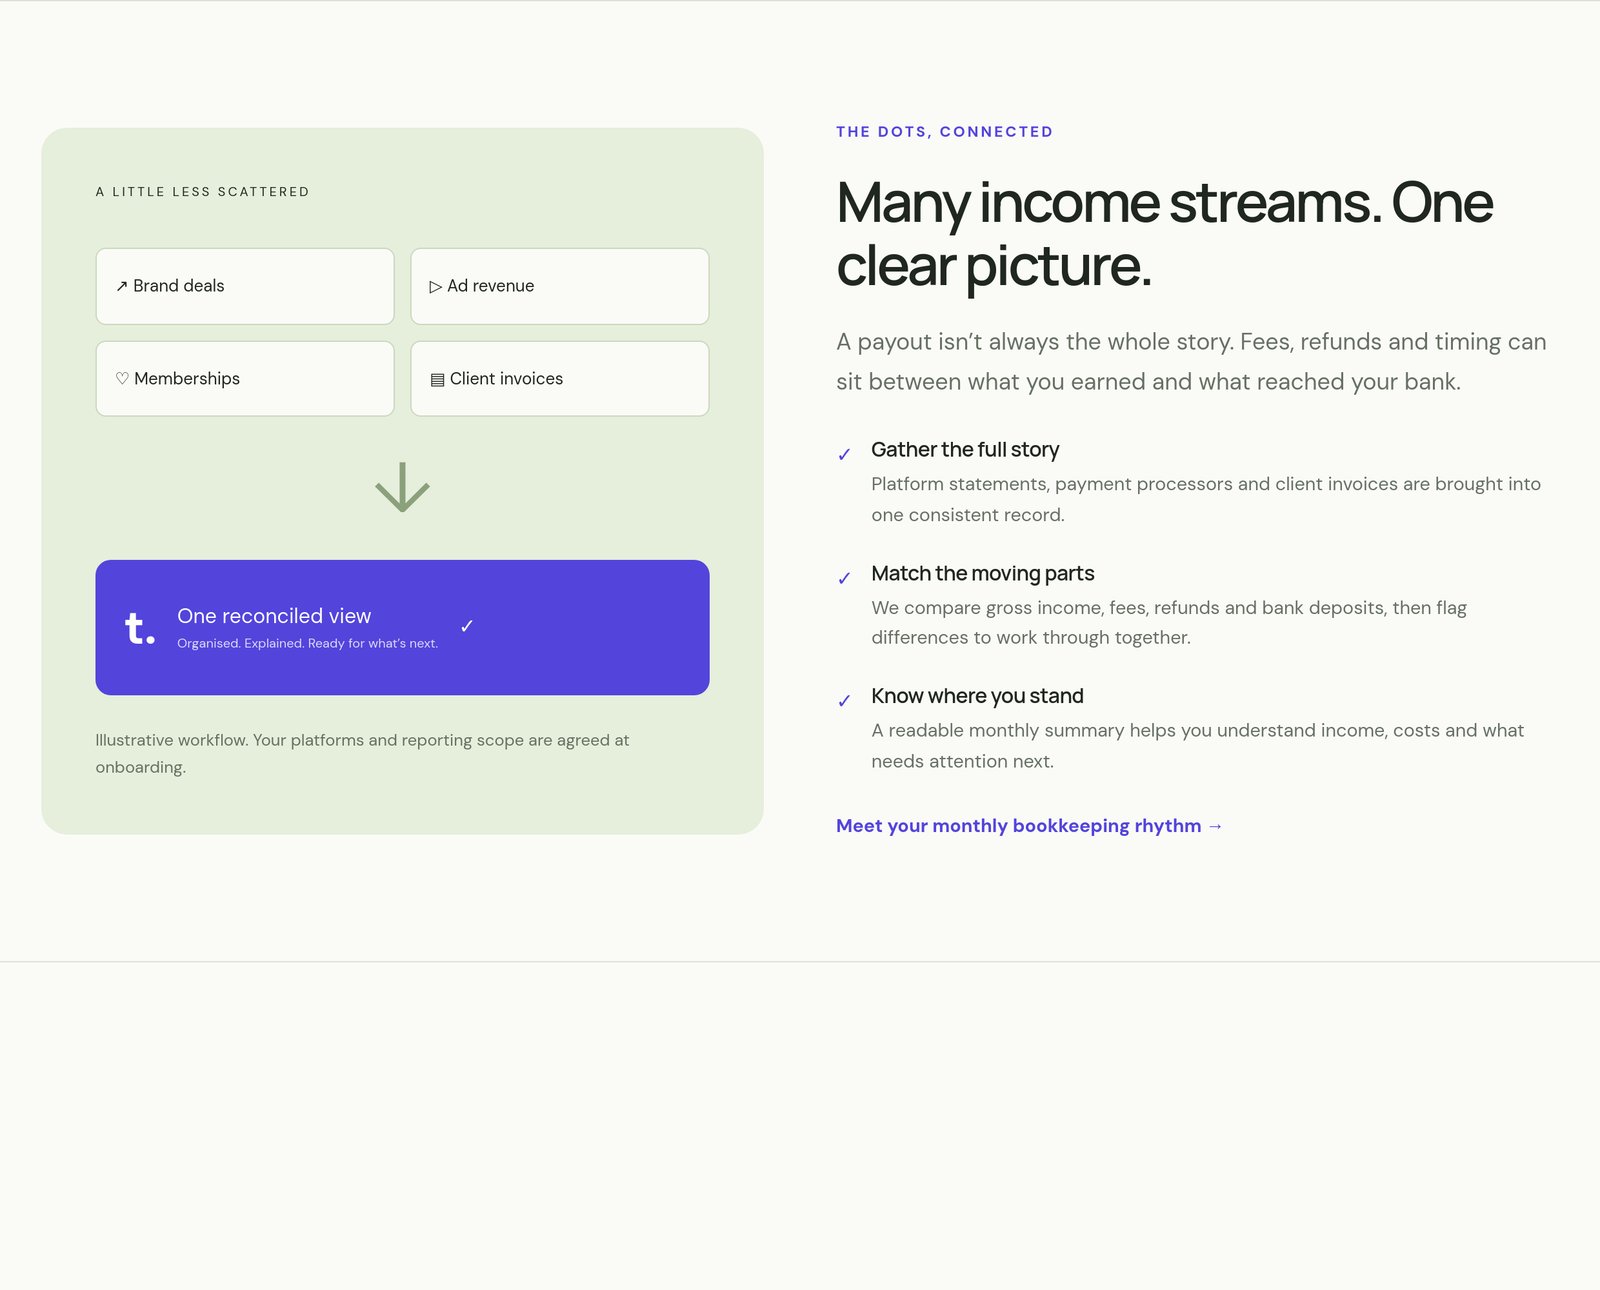This screenshot has width=1600, height=1290.
Task: Click the text starting "Platform statements, payment processors"
Action: pyautogui.click(x=1206, y=499)
